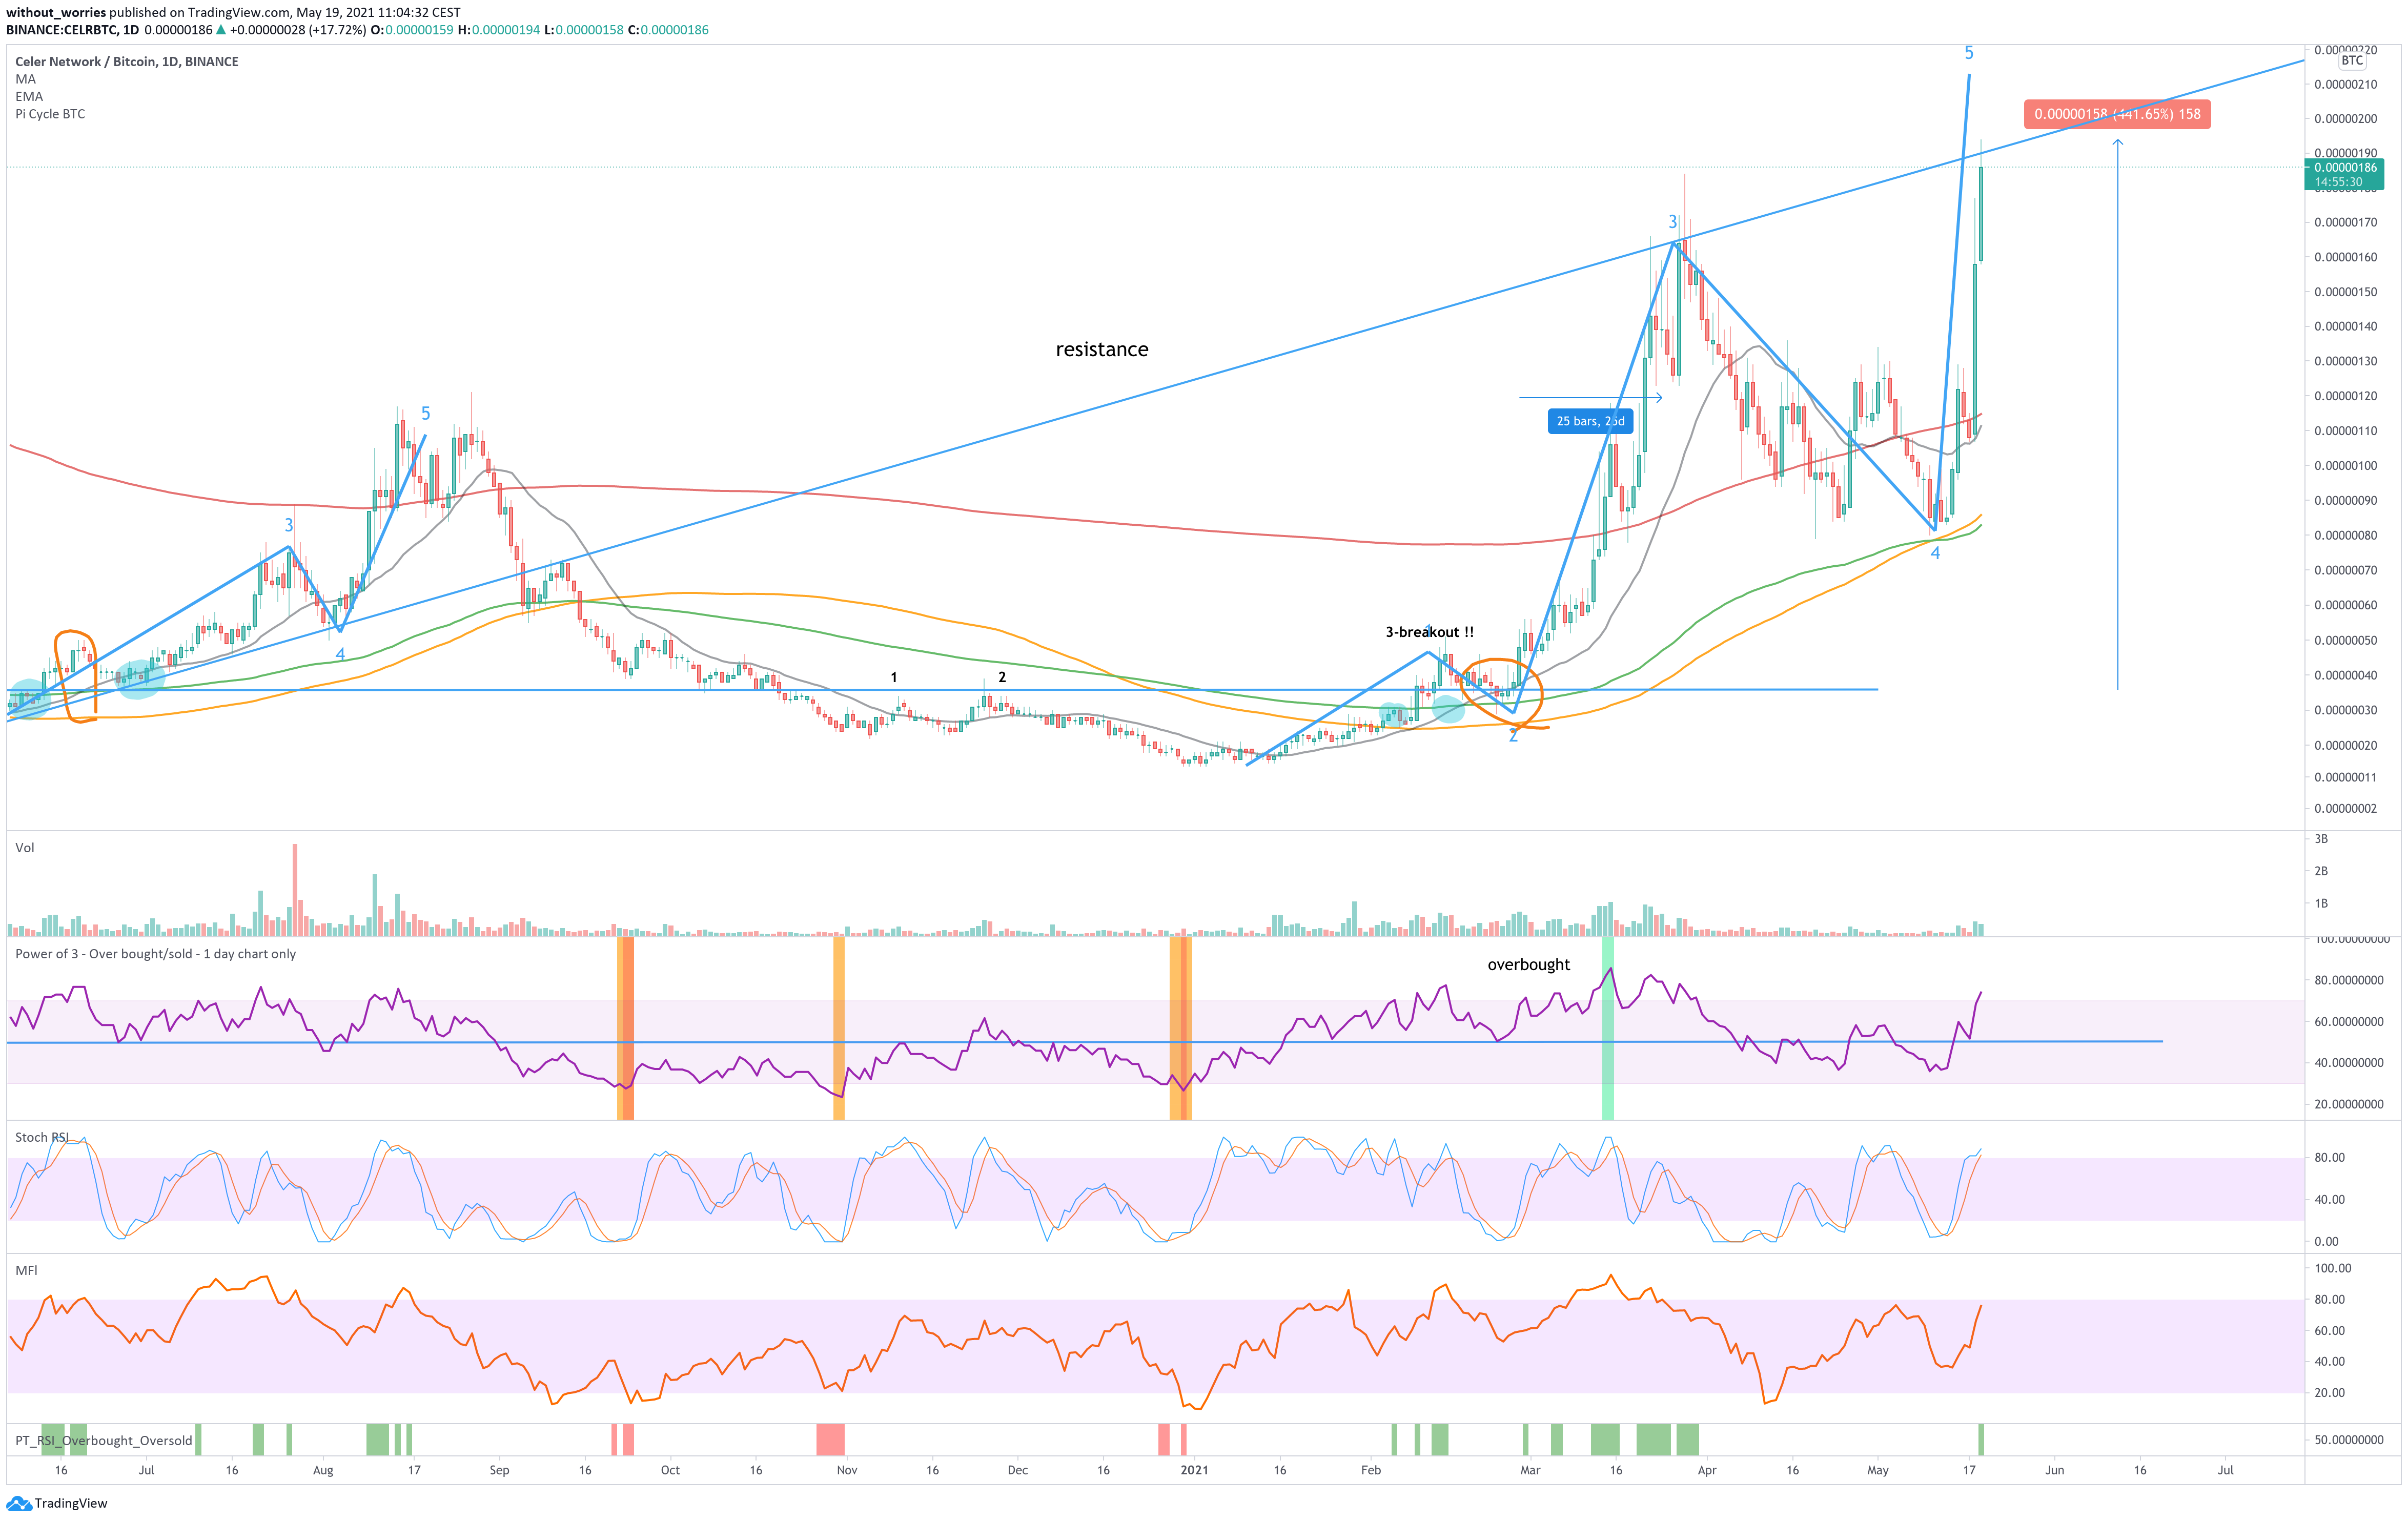
Task: Click the 0.00 Stoch RSI axis label
Action: (2326, 1241)
